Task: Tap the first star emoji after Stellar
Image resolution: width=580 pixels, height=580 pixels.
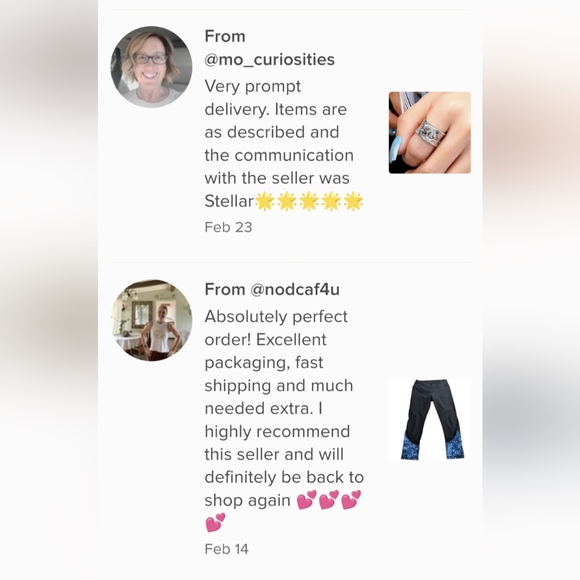Action: tap(265, 201)
